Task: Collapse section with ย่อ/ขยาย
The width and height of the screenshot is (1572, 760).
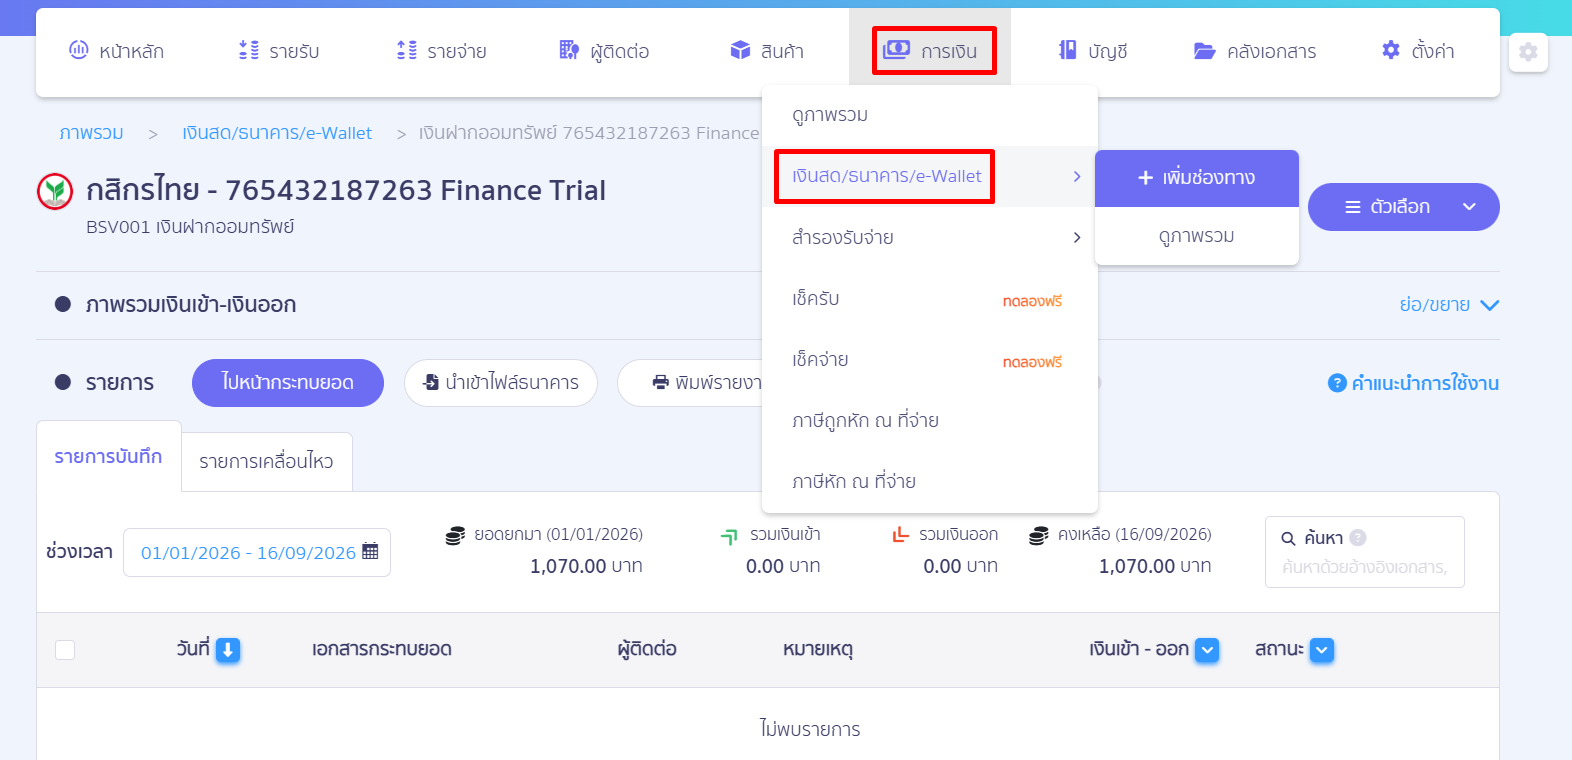Action: point(1449,305)
